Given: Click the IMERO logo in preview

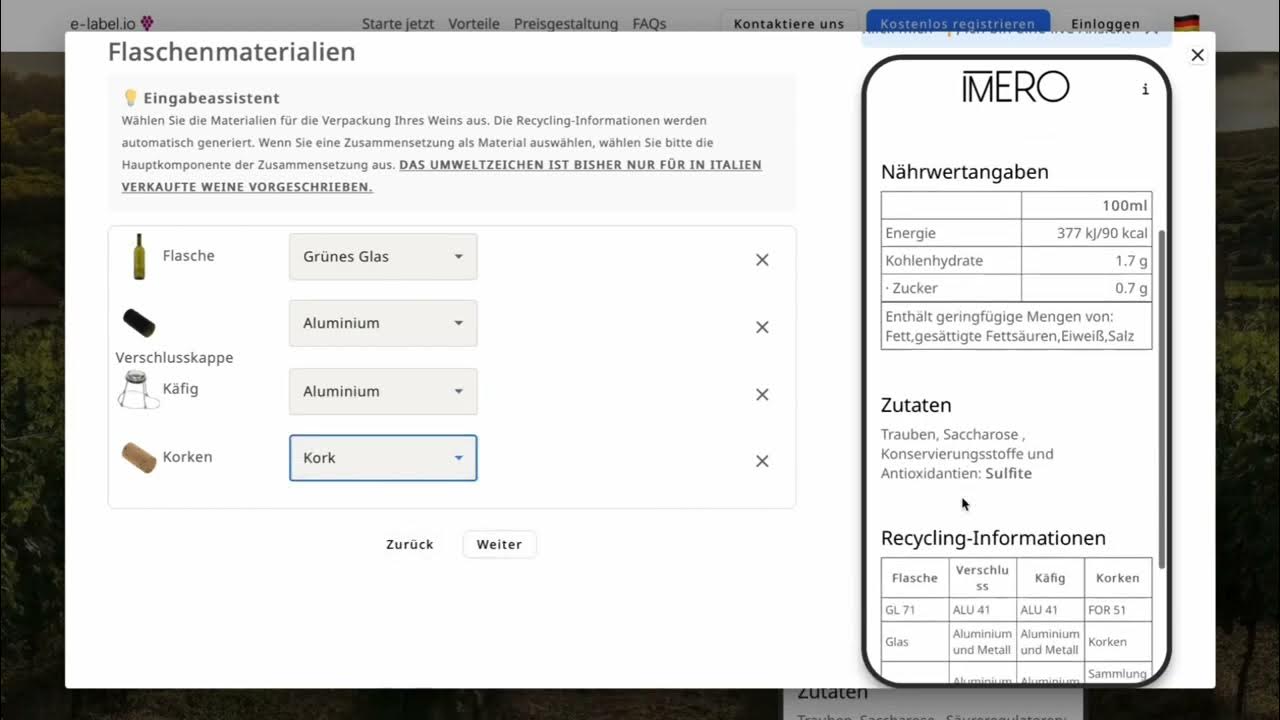Looking at the screenshot, I should pyautogui.click(x=1016, y=87).
